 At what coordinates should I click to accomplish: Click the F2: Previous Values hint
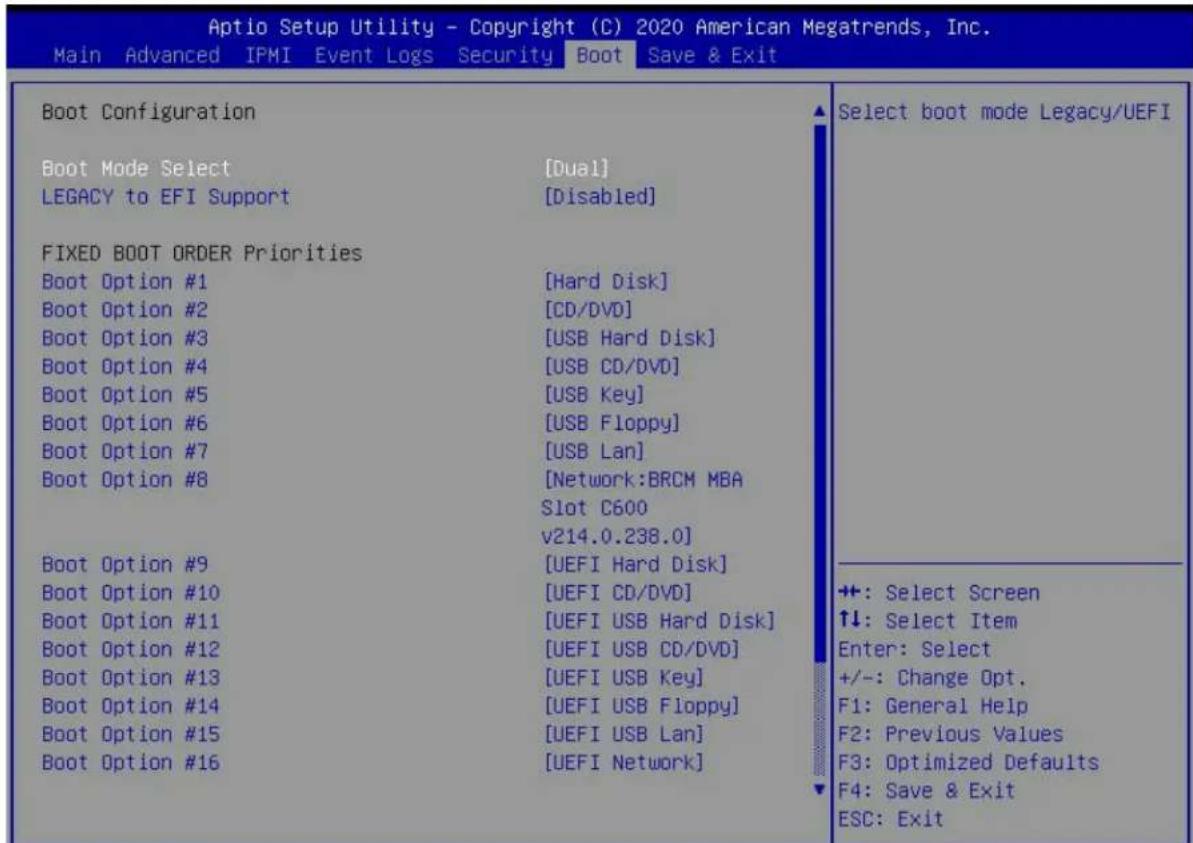coord(950,734)
